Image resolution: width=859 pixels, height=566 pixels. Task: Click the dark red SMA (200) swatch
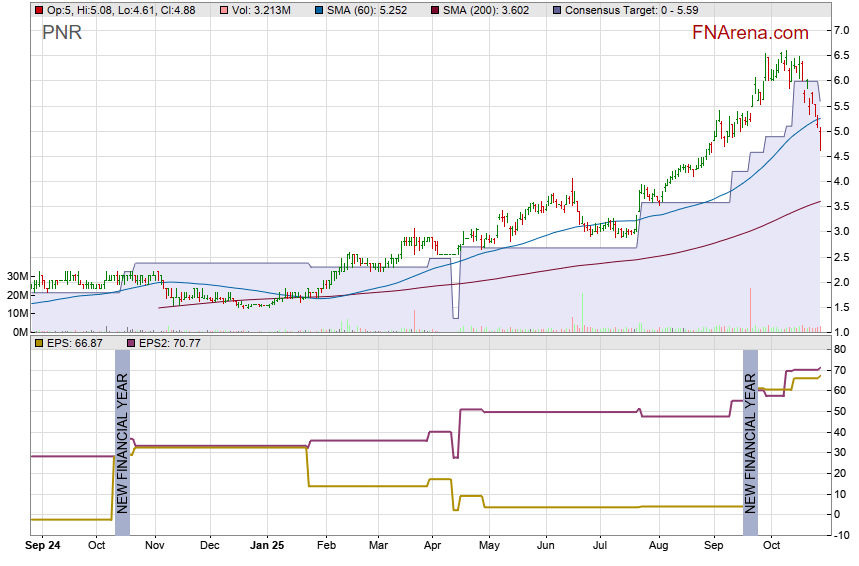pos(434,10)
